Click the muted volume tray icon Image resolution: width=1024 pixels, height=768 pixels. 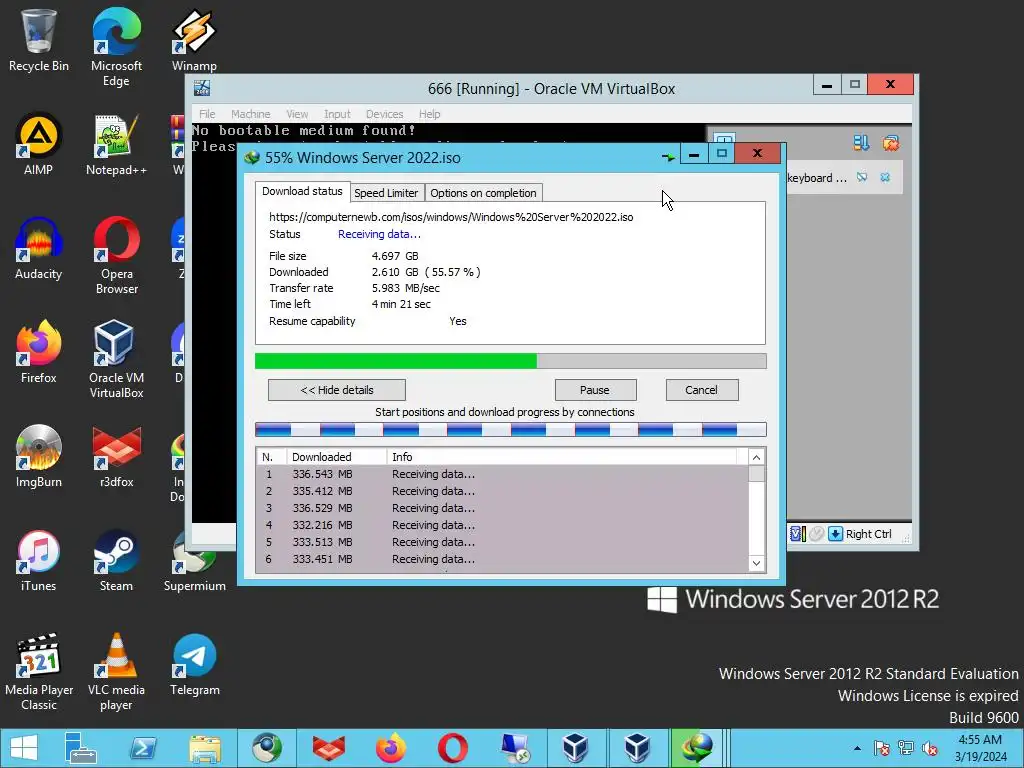930,748
